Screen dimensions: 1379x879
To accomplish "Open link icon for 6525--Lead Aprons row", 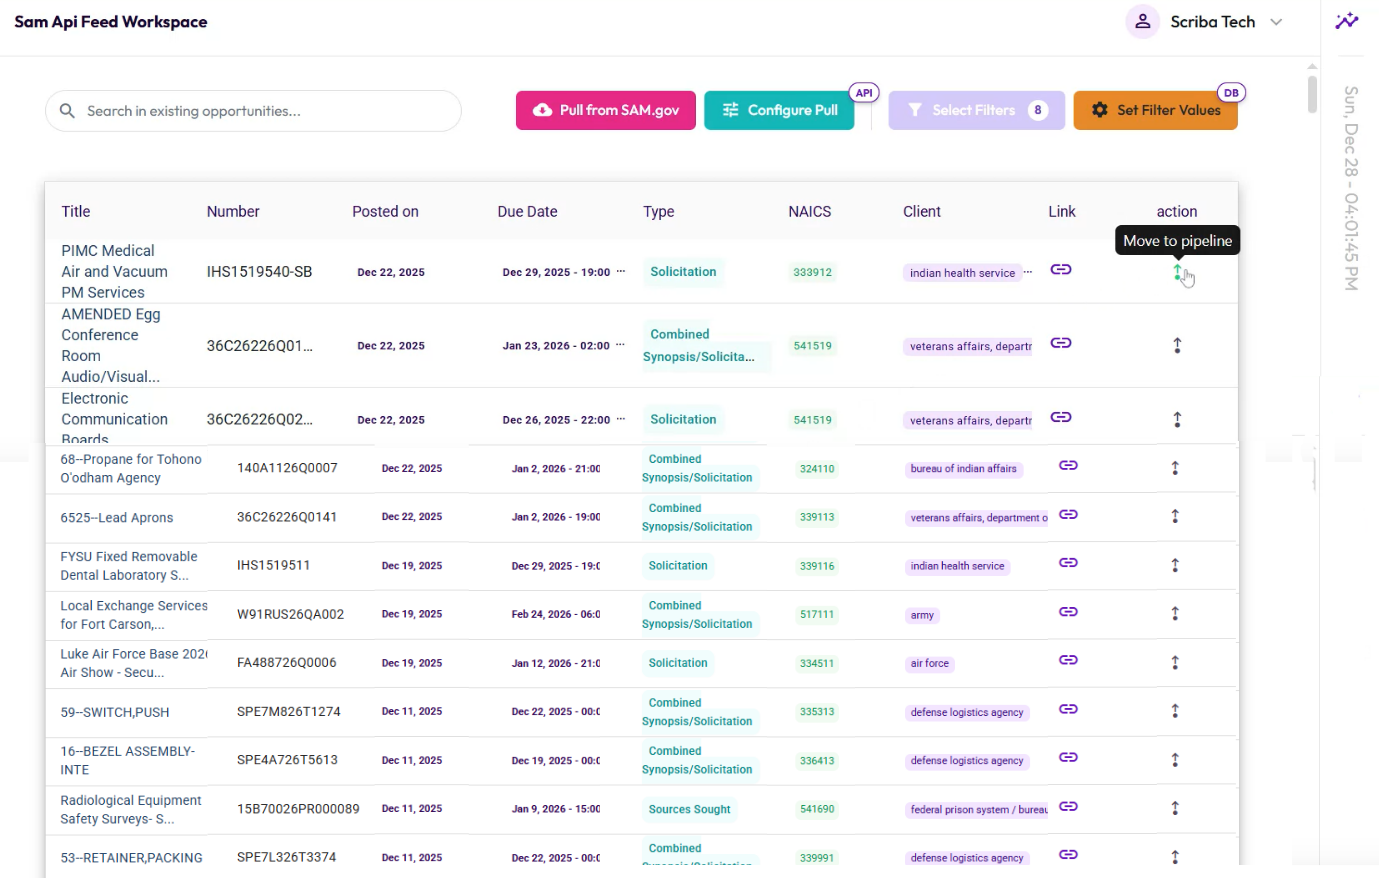I will pos(1068,514).
